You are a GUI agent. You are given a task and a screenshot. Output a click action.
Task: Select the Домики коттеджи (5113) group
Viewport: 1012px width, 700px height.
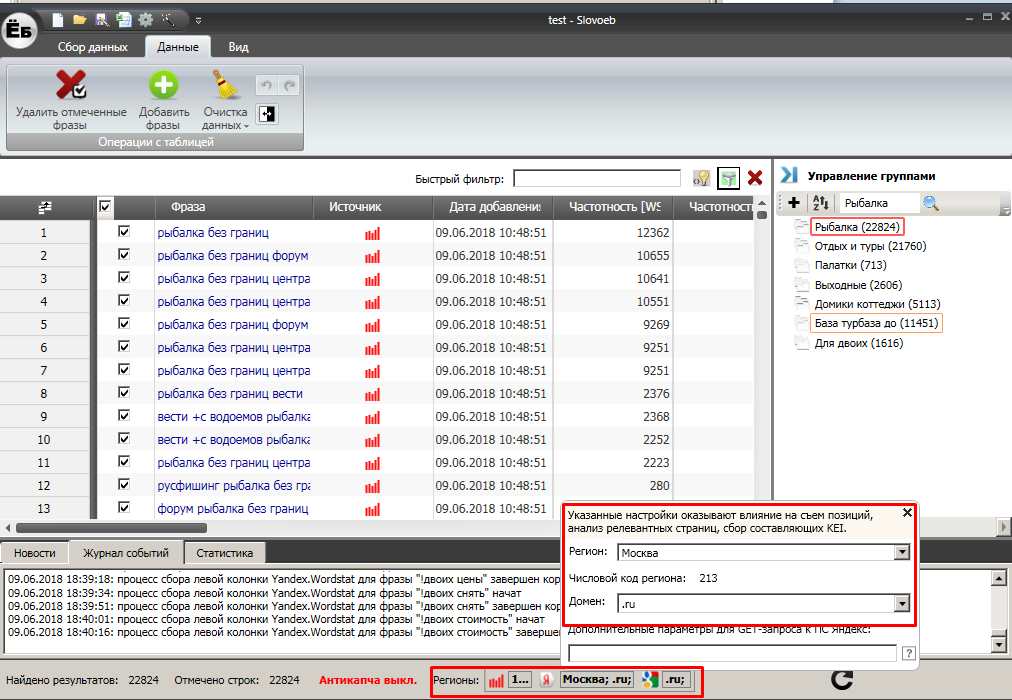tap(877, 304)
